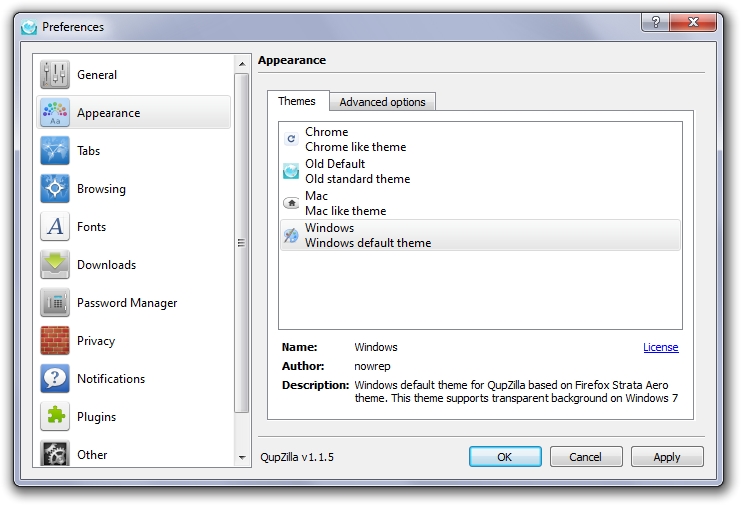Open the License link
The height and width of the screenshot is (506, 741).
pyautogui.click(x=661, y=347)
